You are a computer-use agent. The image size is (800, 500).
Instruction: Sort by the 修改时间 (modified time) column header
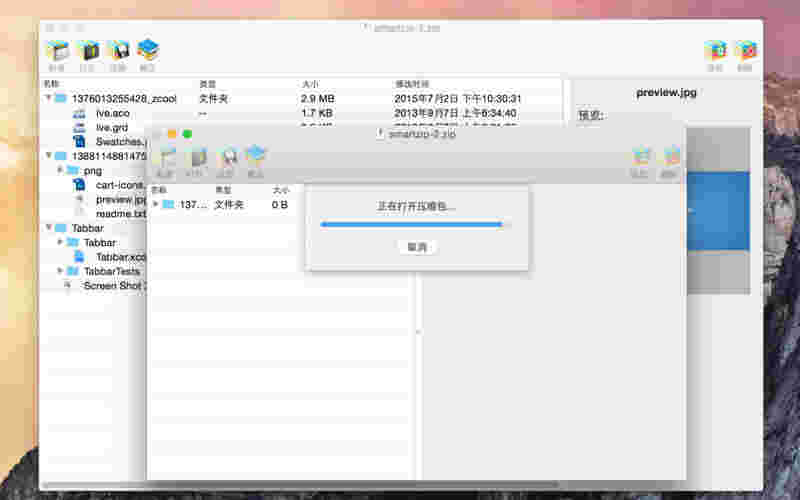(x=412, y=85)
